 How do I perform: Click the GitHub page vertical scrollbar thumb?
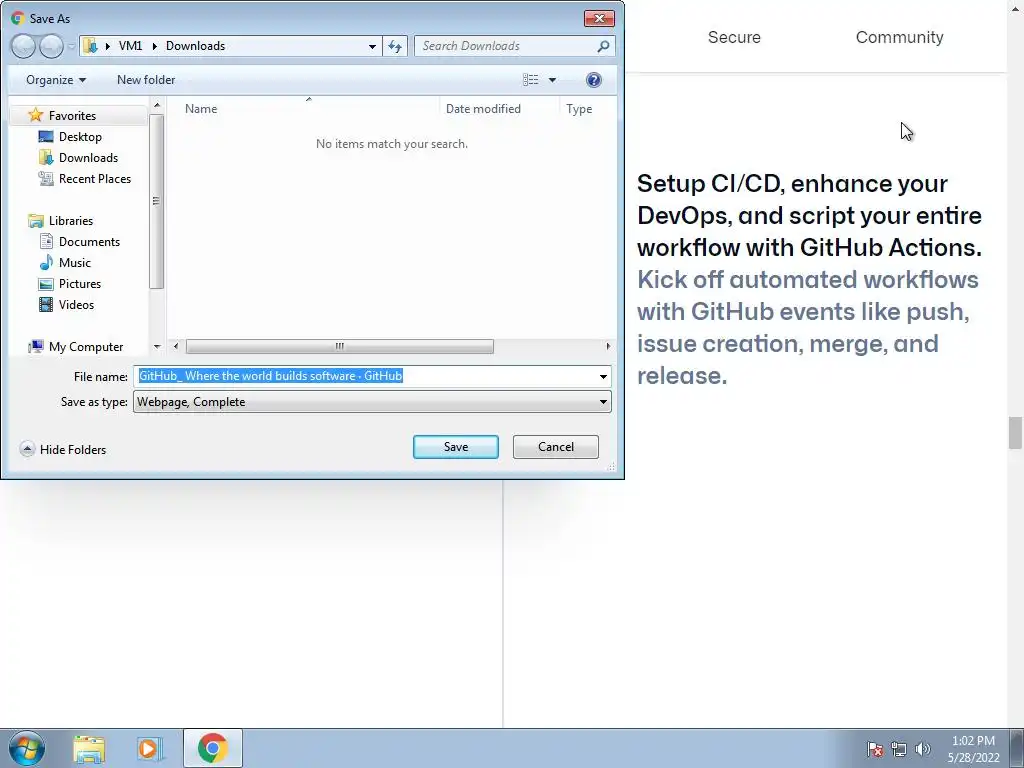click(1015, 433)
